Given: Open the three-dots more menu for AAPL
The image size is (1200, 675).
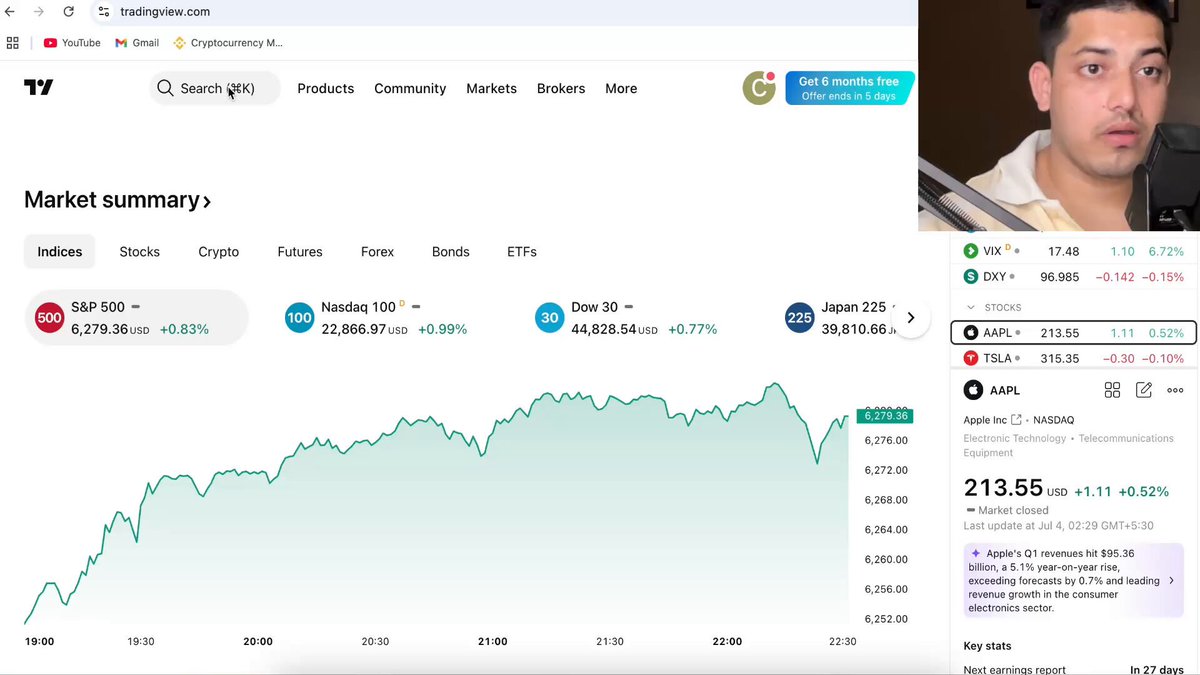Looking at the screenshot, I should coord(1175,390).
